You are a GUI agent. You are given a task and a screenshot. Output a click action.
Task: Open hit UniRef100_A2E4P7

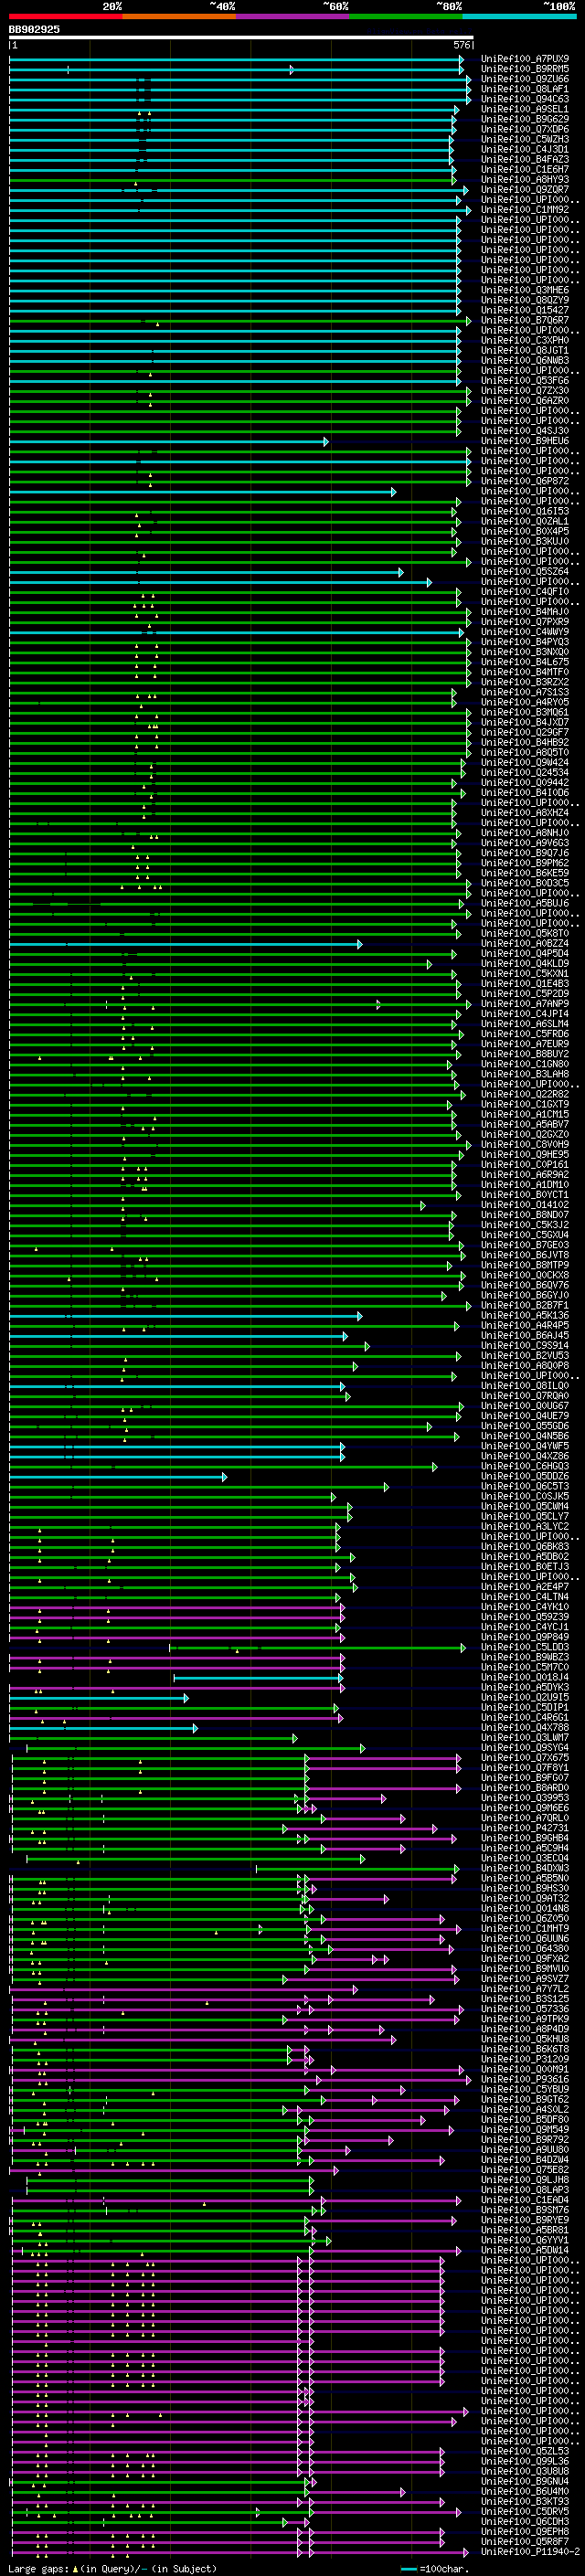click(x=525, y=1587)
